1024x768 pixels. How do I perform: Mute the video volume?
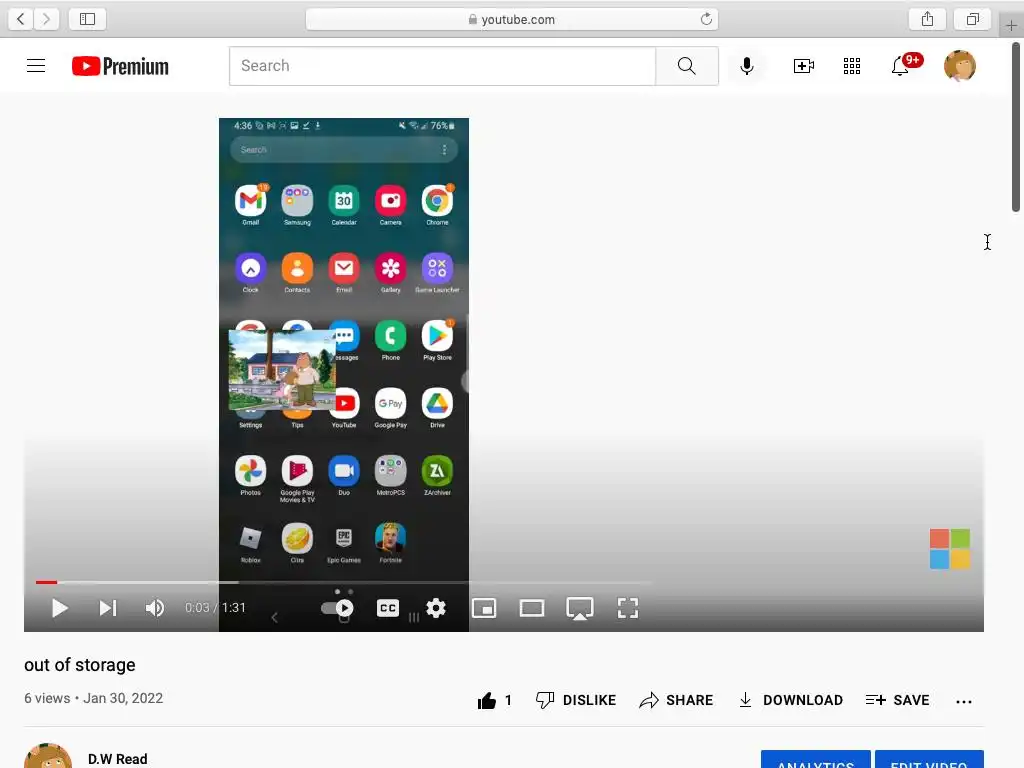click(155, 608)
